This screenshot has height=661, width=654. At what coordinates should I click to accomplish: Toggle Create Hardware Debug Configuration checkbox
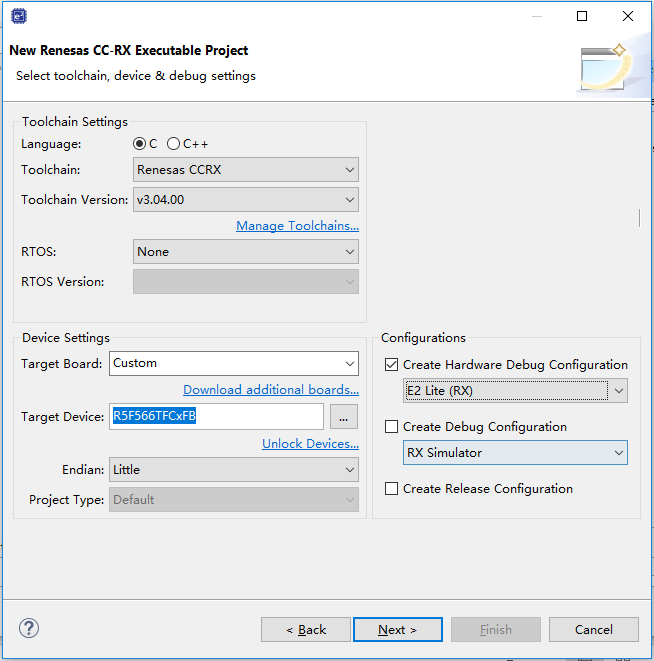point(391,365)
